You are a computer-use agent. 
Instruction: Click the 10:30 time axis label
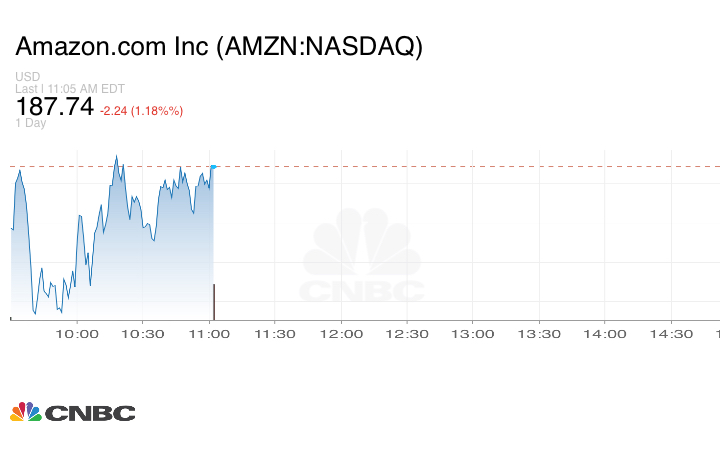pyautogui.click(x=142, y=334)
